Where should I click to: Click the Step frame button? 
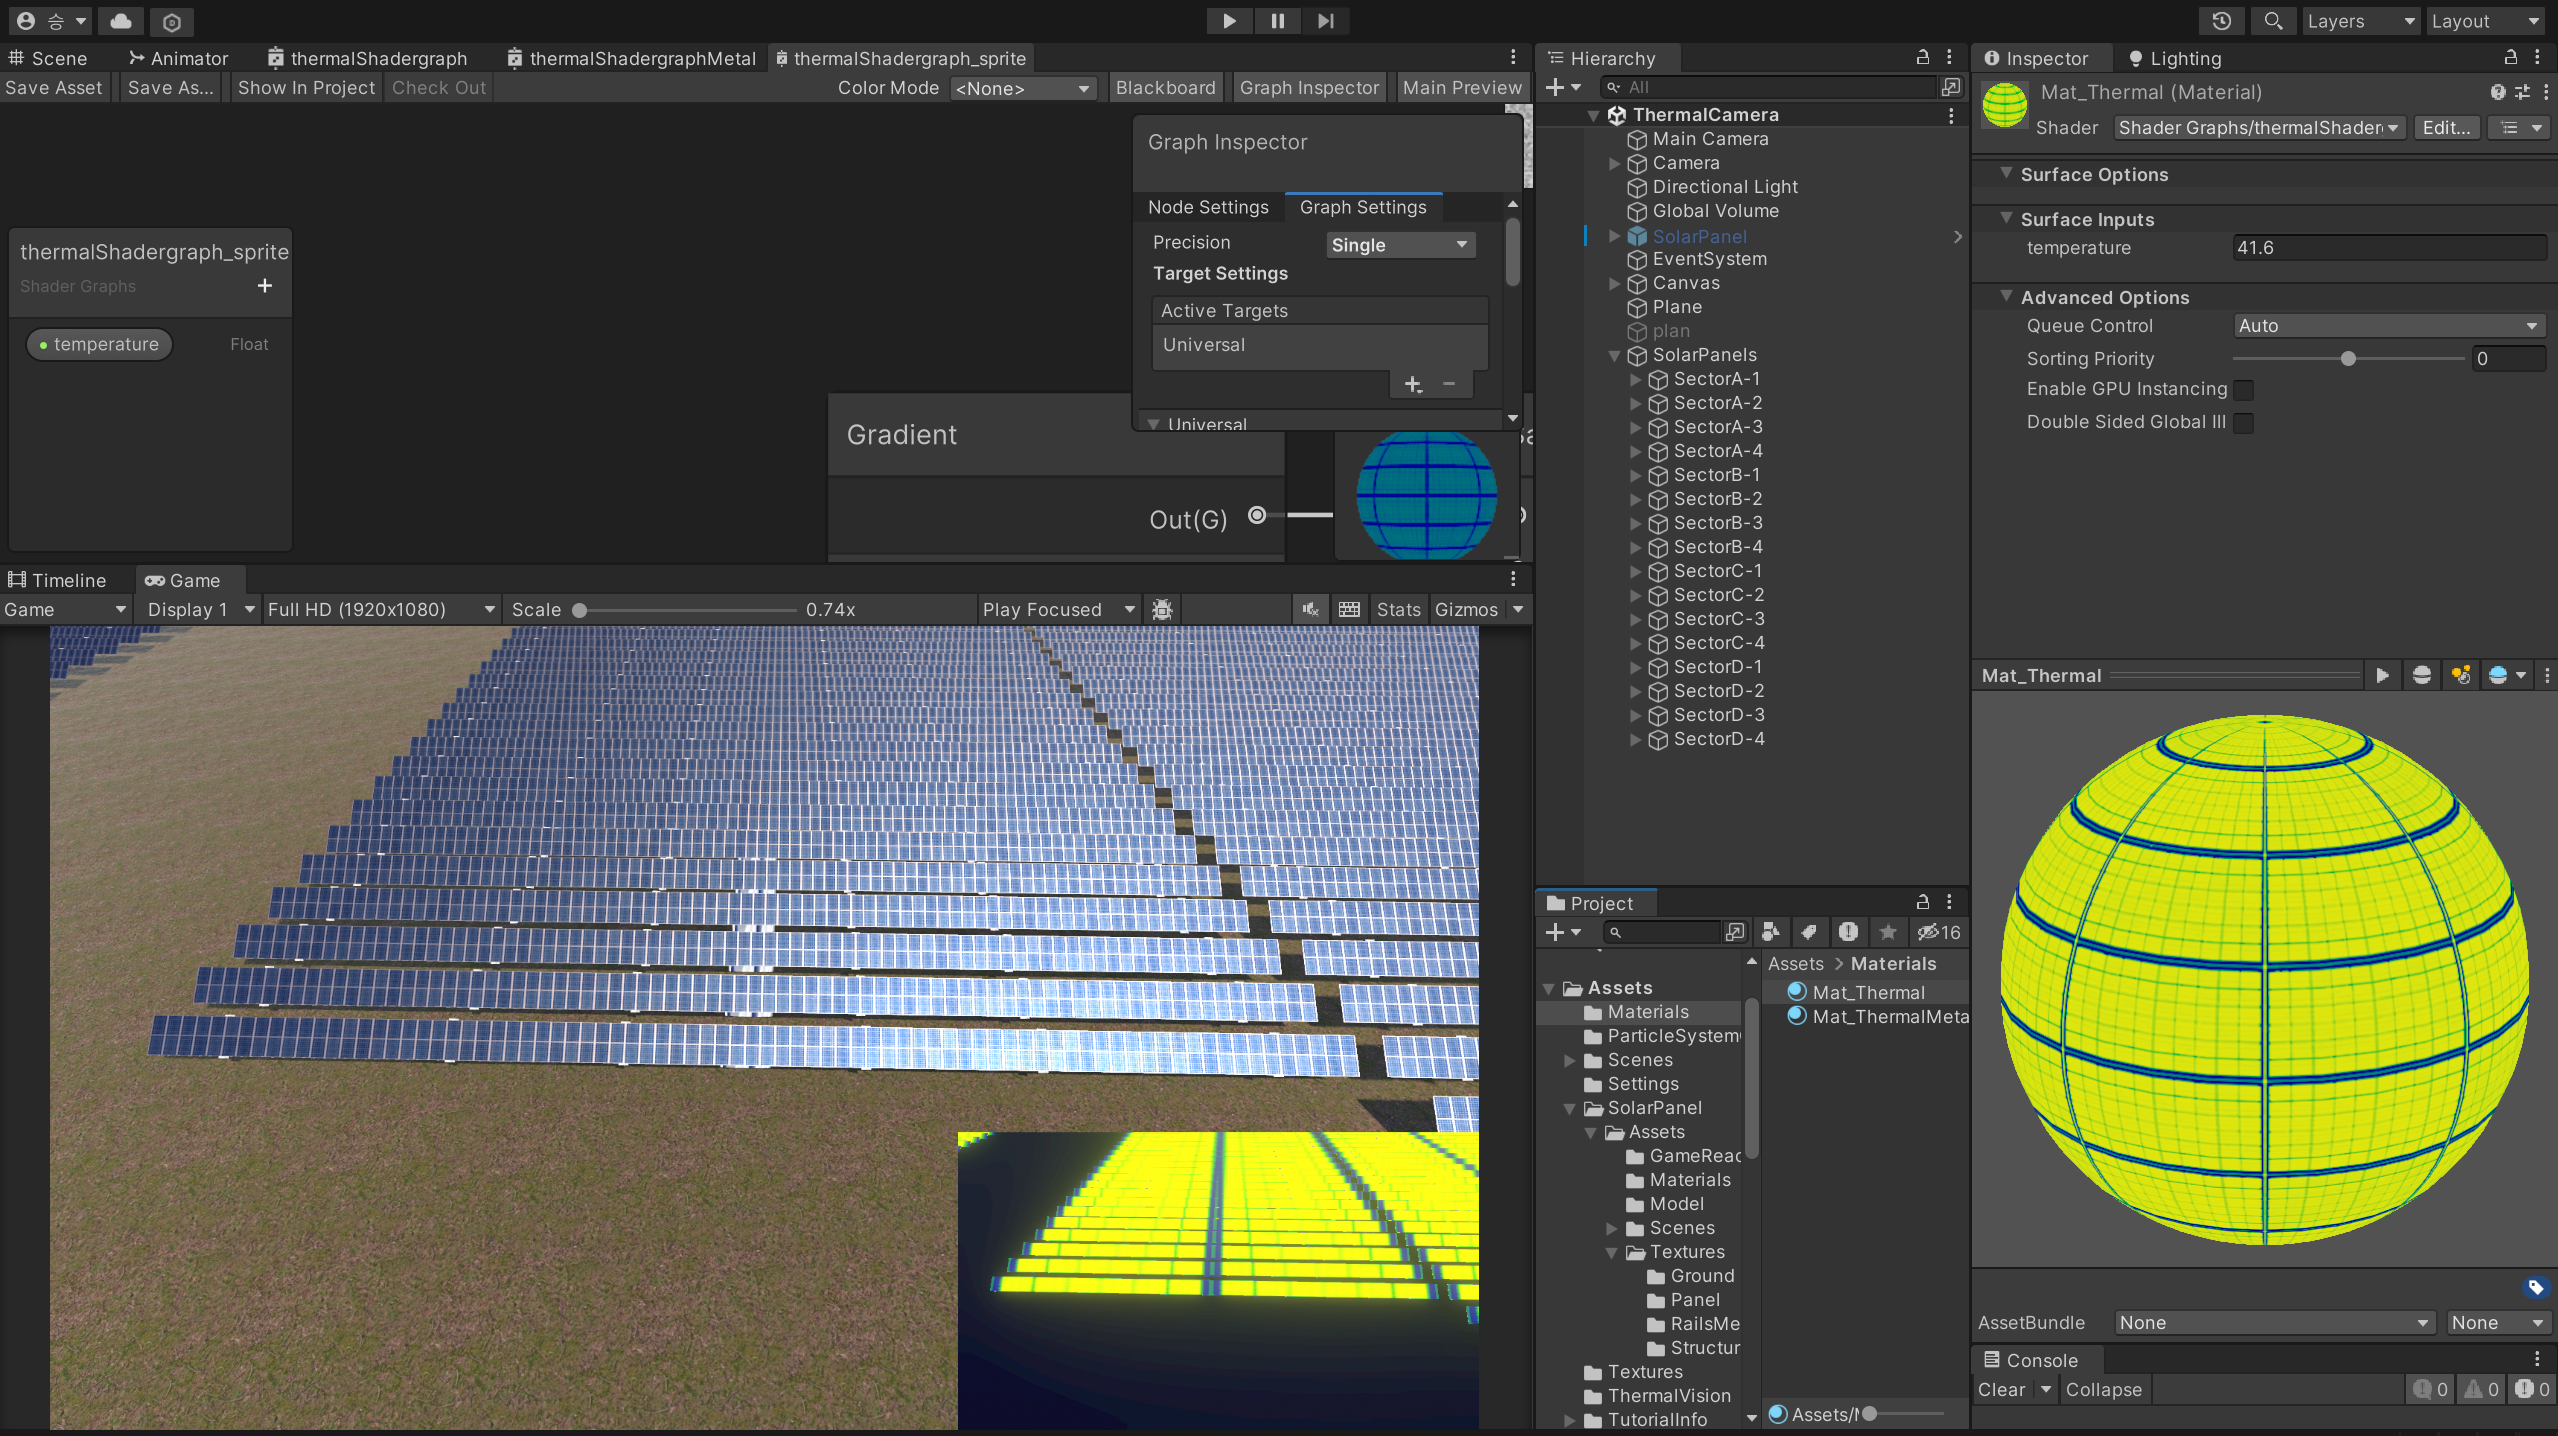[x=1325, y=21]
